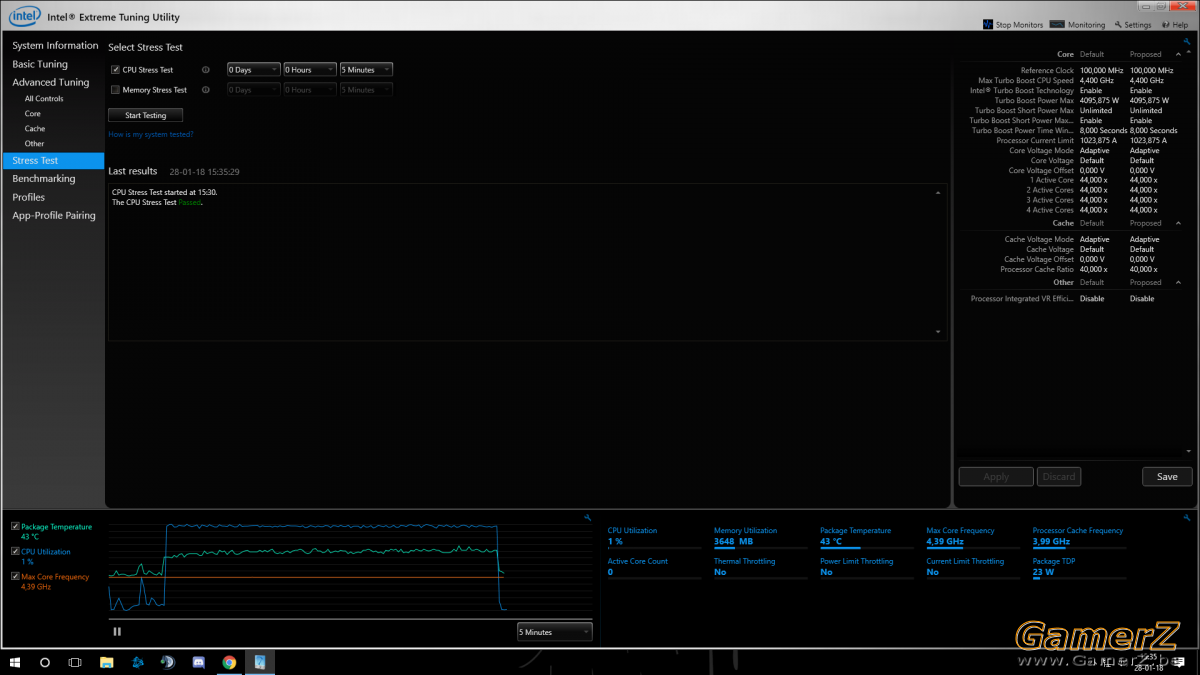Open System Information page
Screen dimensions: 1200x675
55,46
